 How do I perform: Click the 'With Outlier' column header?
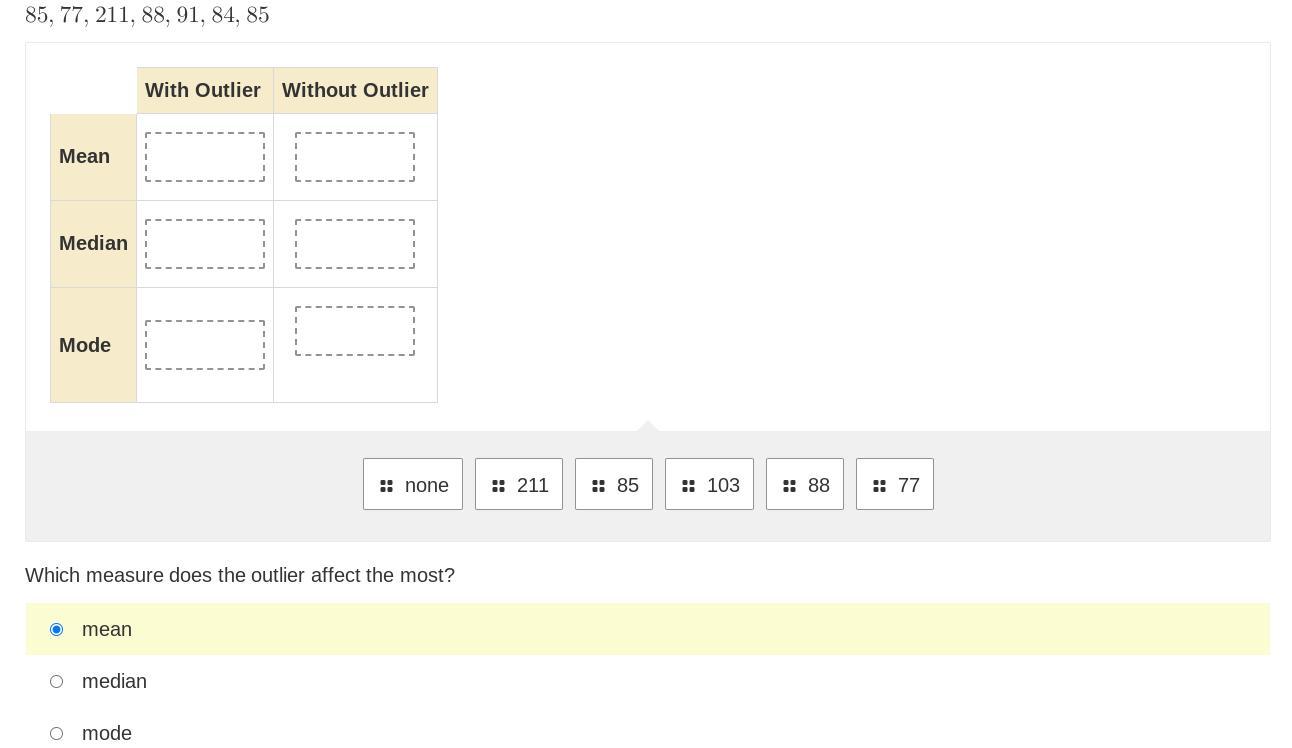(x=203, y=90)
